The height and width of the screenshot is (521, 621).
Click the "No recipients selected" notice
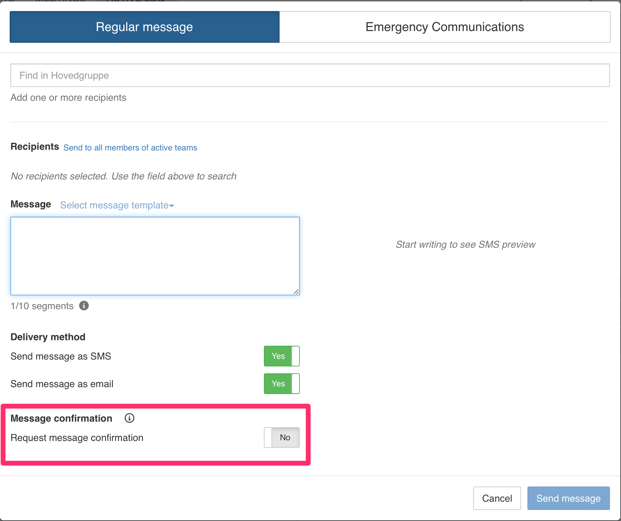point(123,176)
